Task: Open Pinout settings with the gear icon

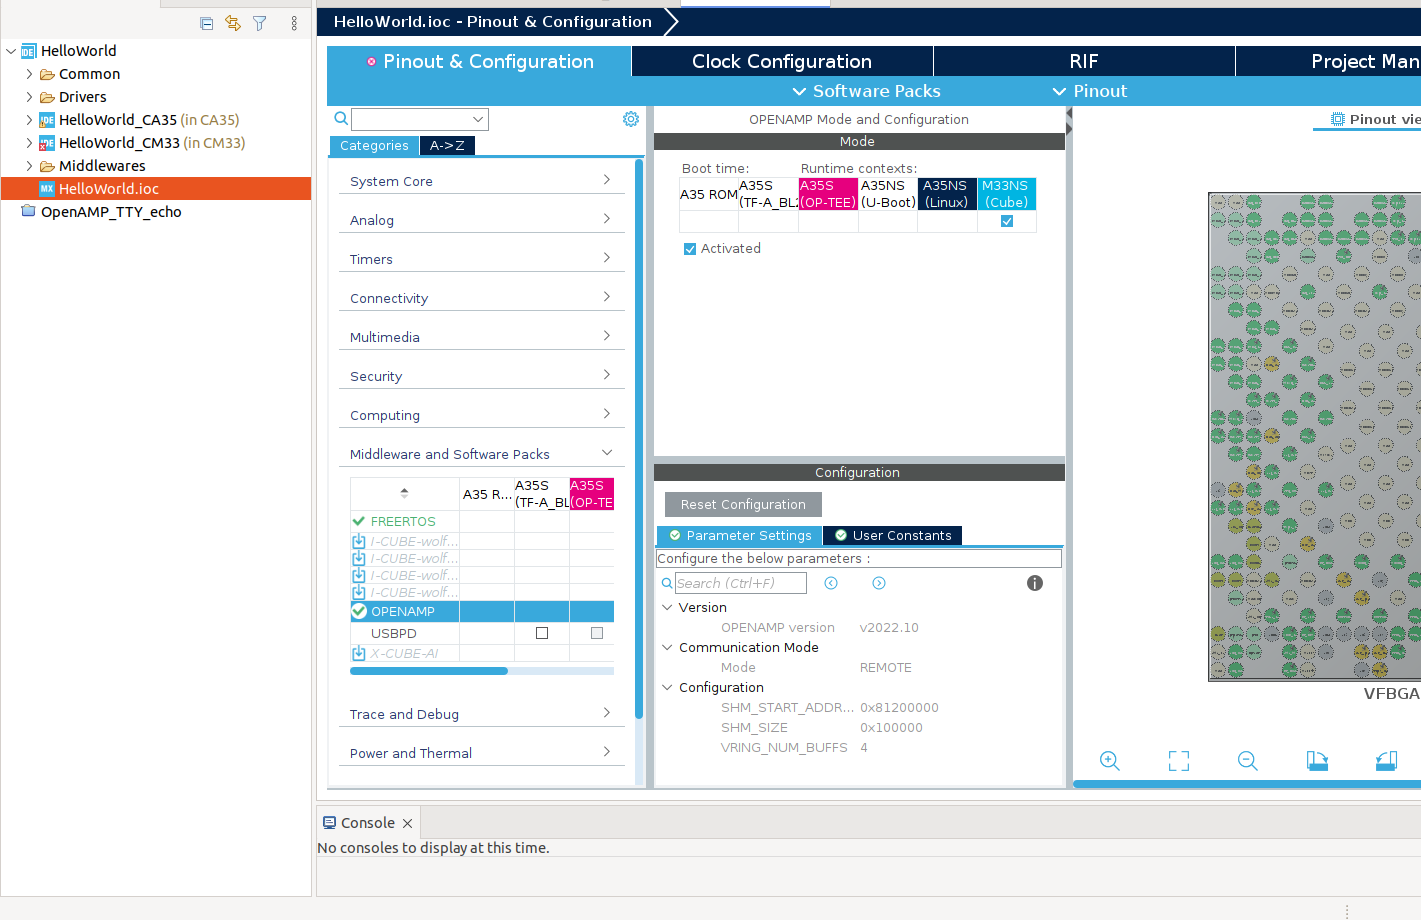Action: click(630, 118)
